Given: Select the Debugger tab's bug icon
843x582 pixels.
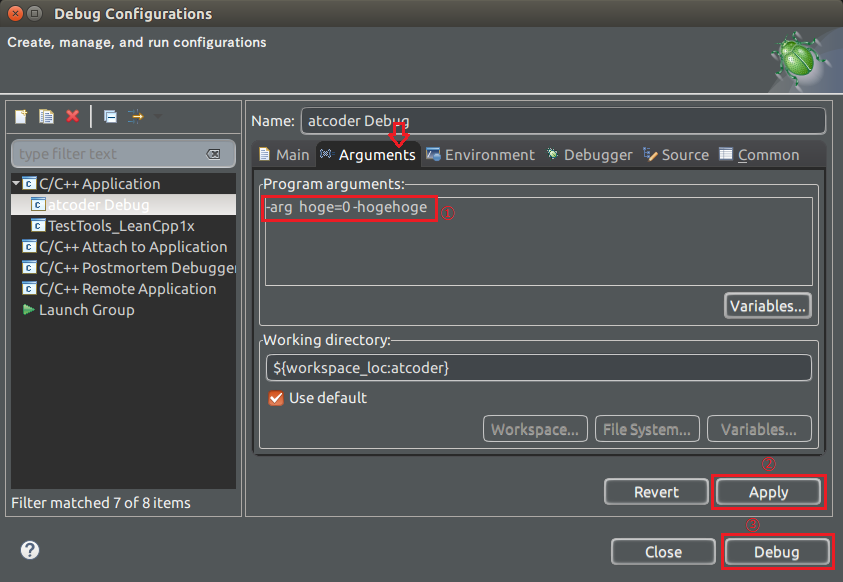Looking at the screenshot, I should click(551, 154).
